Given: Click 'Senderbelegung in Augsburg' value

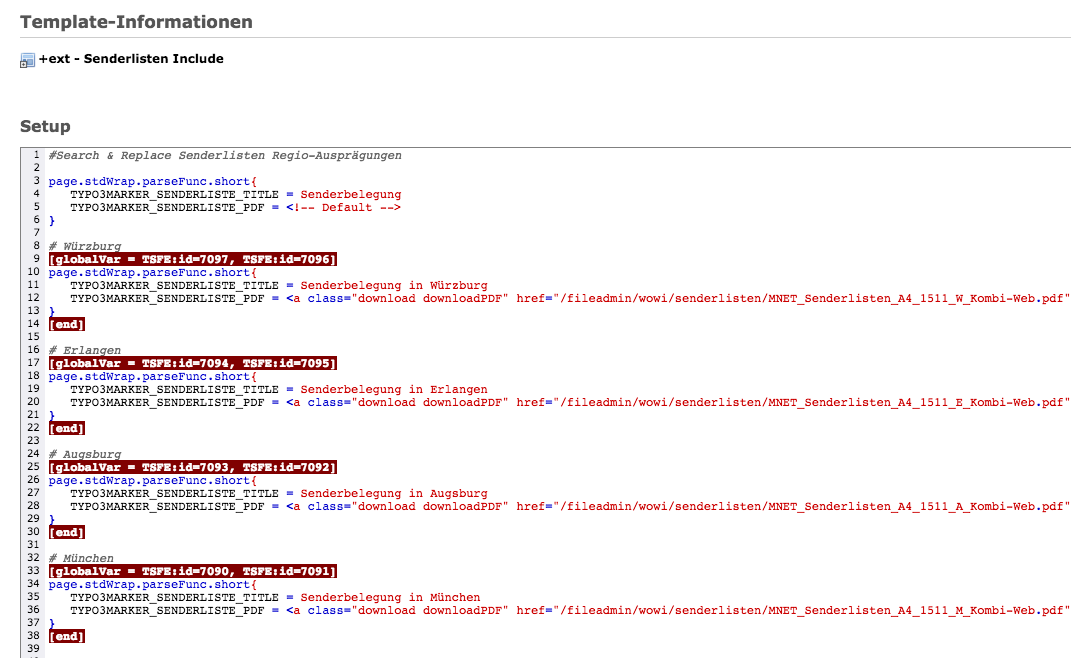Looking at the screenshot, I should tap(394, 493).
